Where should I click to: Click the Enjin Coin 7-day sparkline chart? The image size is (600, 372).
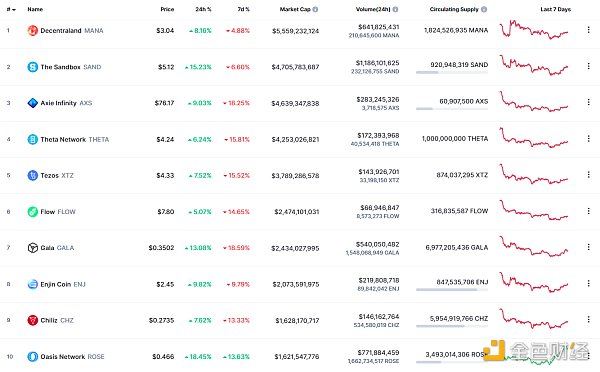click(x=534, y=282)
